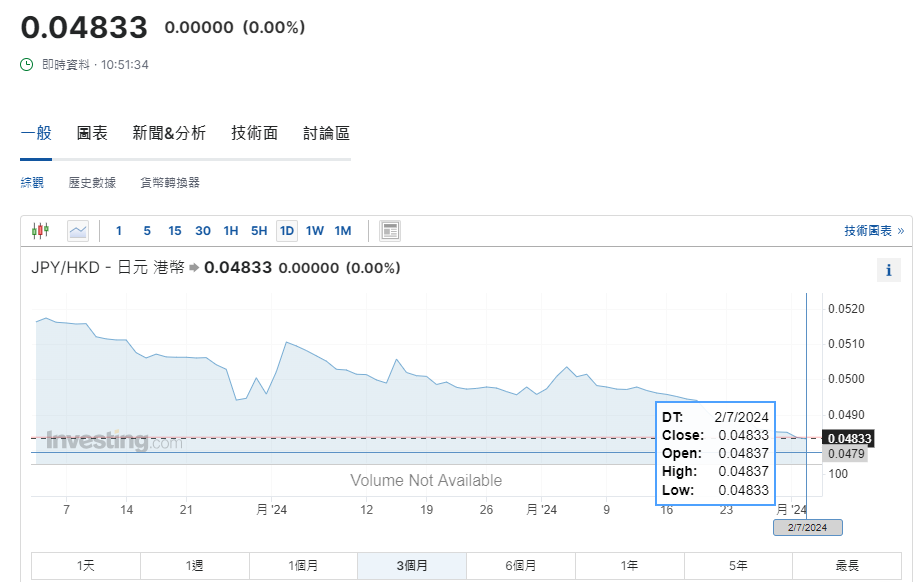Image resolution: width=915 pixels, height=582 pixels.
Task: Toggle the 1D interval button
Action: 287,231
